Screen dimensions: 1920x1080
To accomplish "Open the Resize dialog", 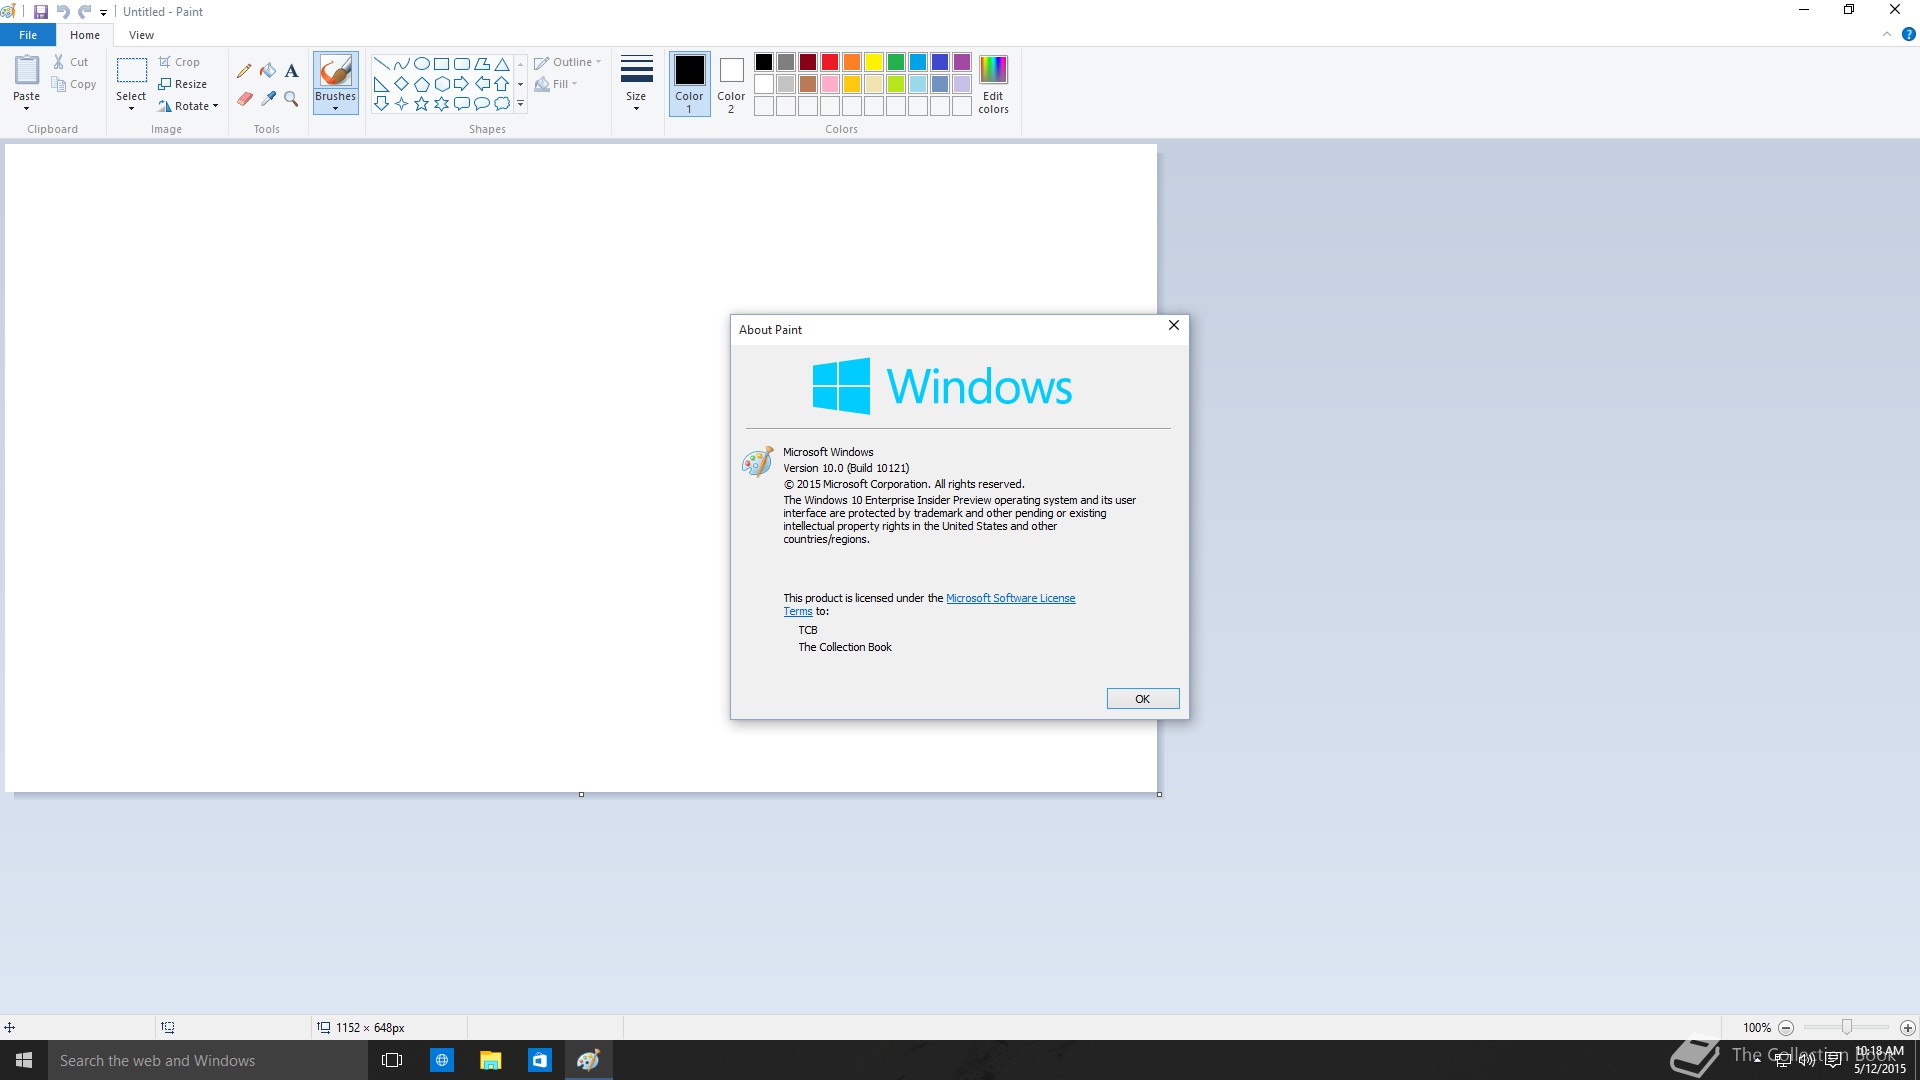I will (x=182, y=84).
